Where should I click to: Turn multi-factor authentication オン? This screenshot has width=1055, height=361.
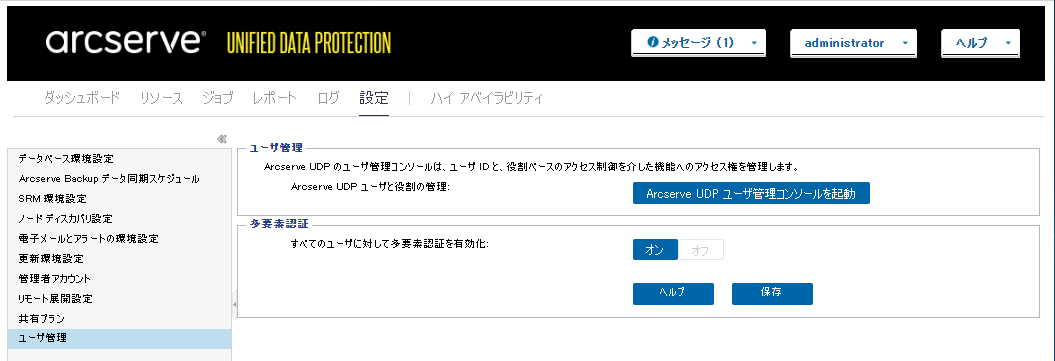655,250
